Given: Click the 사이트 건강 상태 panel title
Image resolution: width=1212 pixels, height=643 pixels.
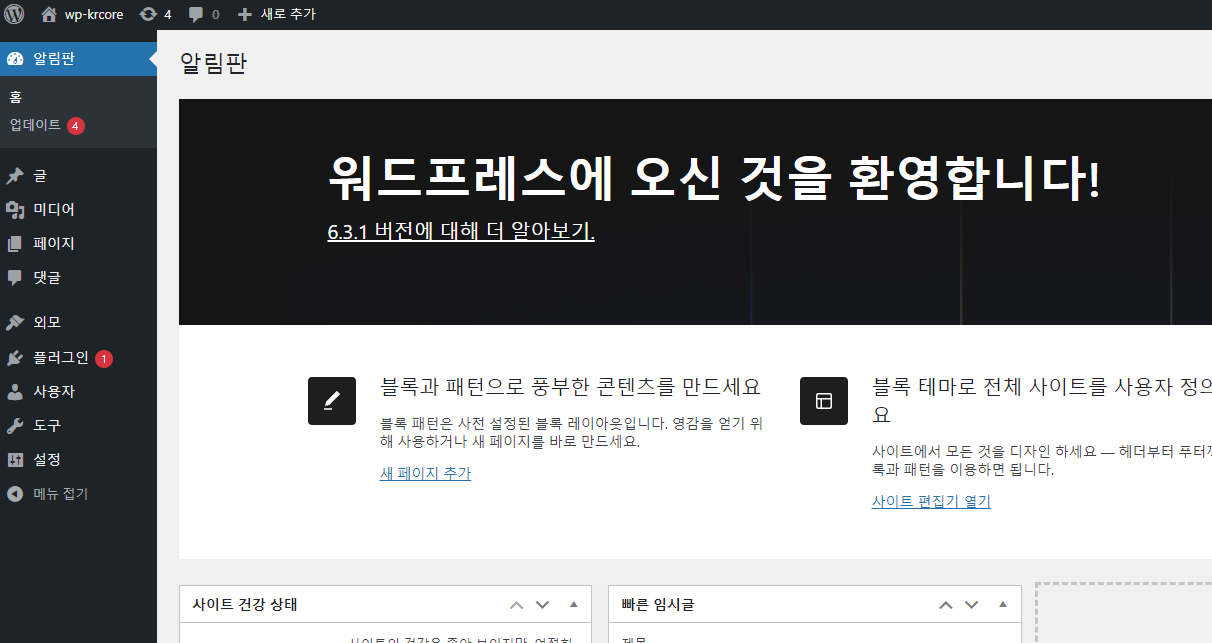Looking at the screenshot, I should [245, 605].
